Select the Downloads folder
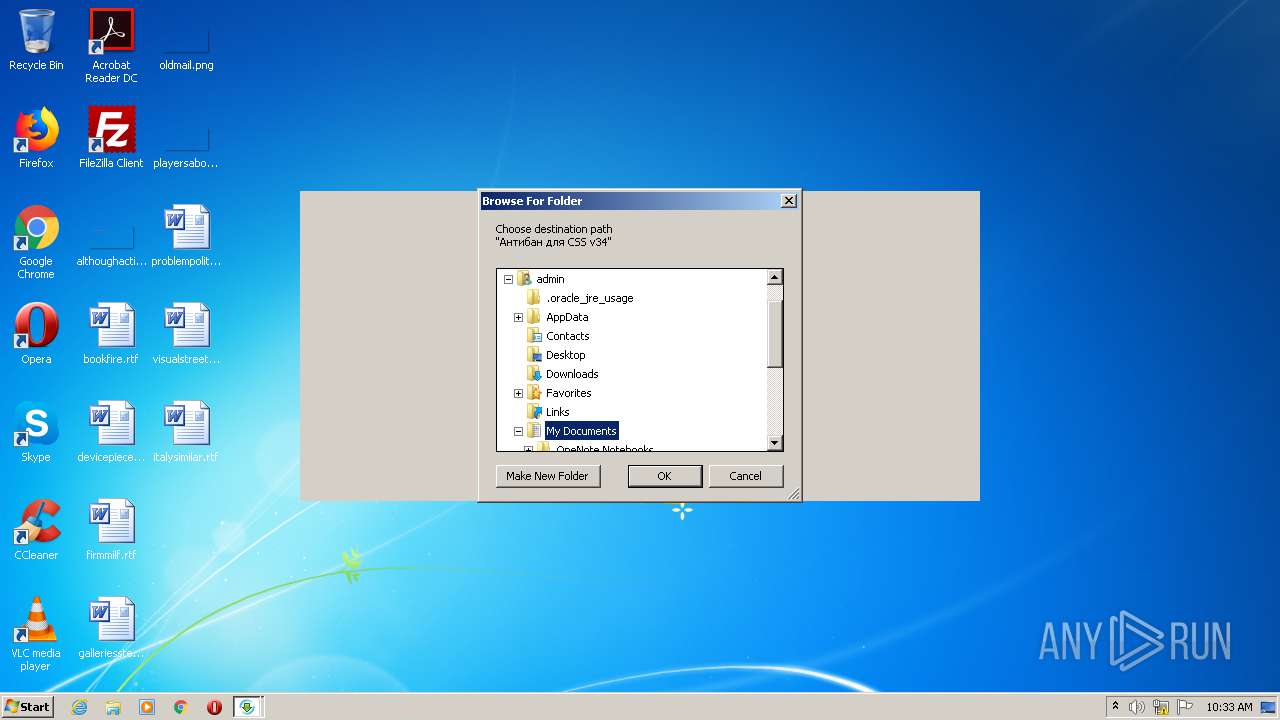Viewport: 1280px width, 720px height. [x=572, y=374]
